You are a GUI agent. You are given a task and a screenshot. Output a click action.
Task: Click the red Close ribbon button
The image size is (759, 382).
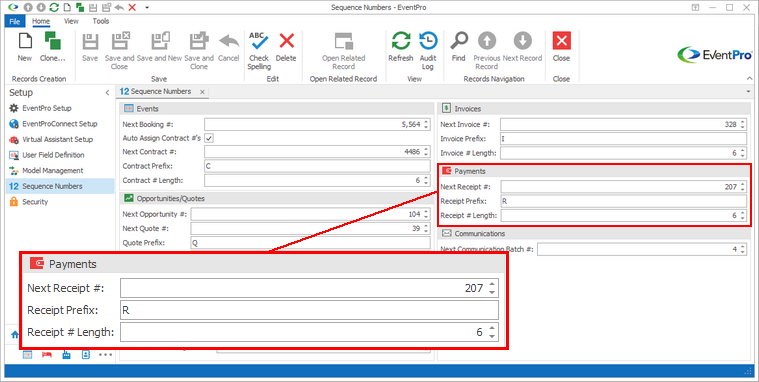click(562, 47)
